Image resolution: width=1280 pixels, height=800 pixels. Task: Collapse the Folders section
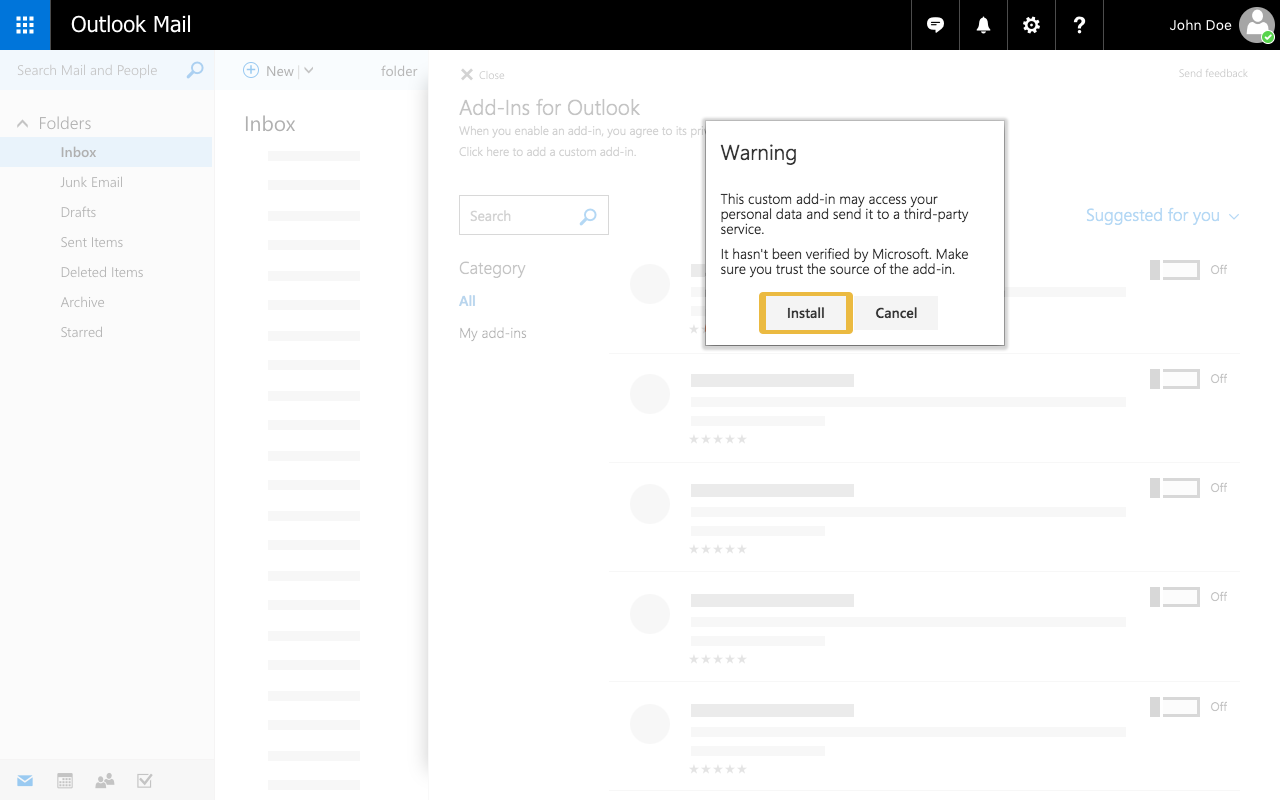(22, 124)
